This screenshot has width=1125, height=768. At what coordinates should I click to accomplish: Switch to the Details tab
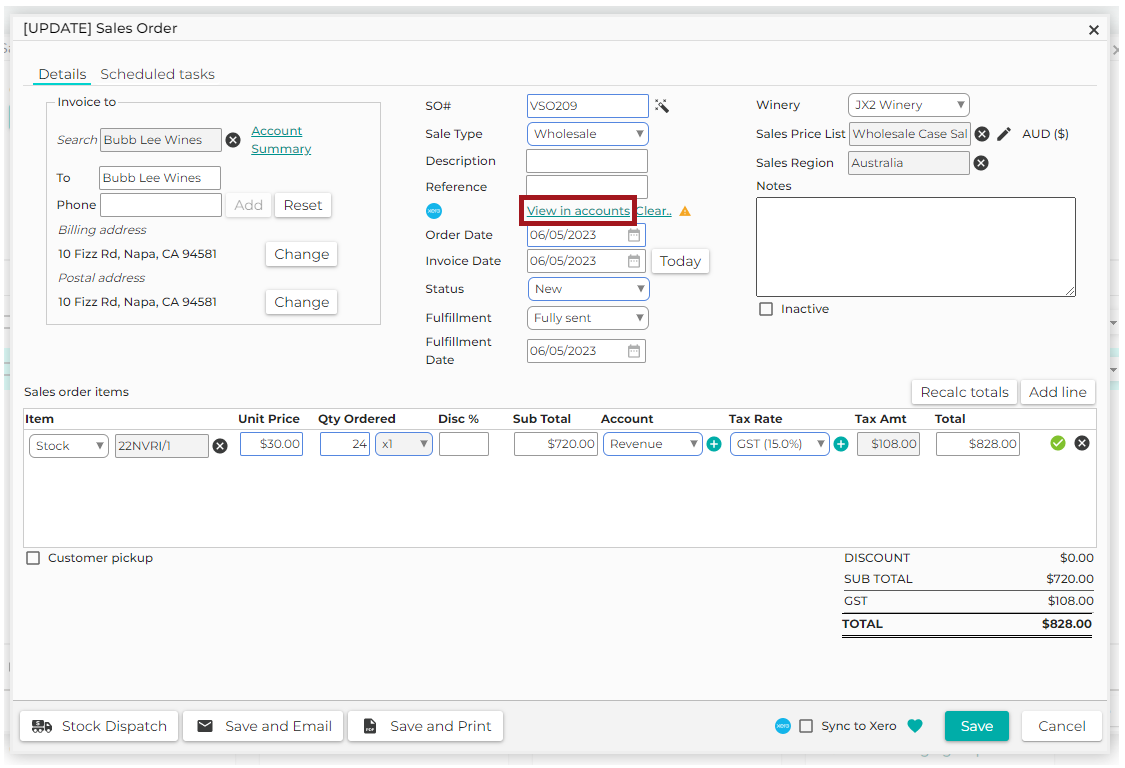pyautogui.click(x=62, y=75)
